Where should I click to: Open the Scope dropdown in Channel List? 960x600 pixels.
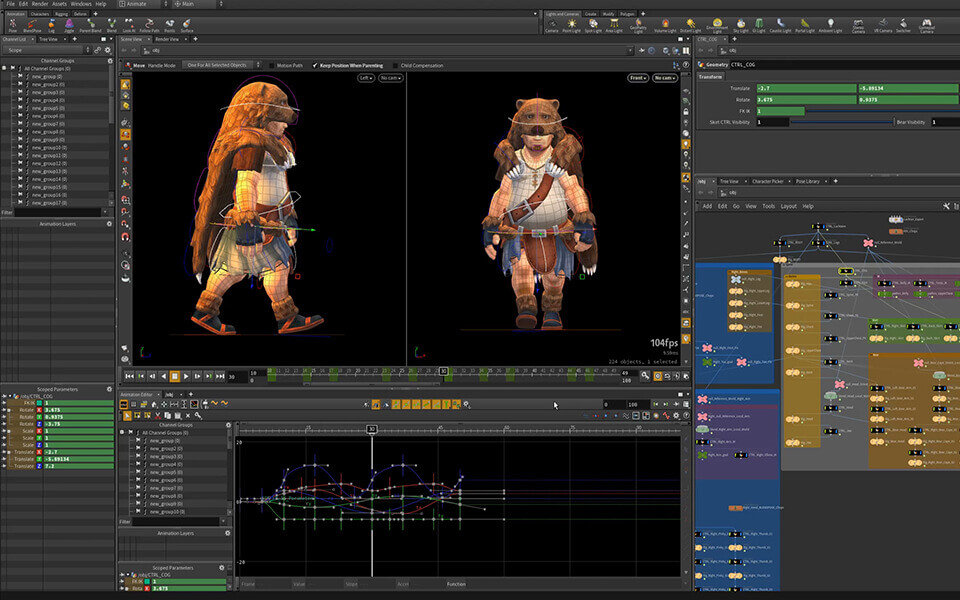[x=47, y=50]
